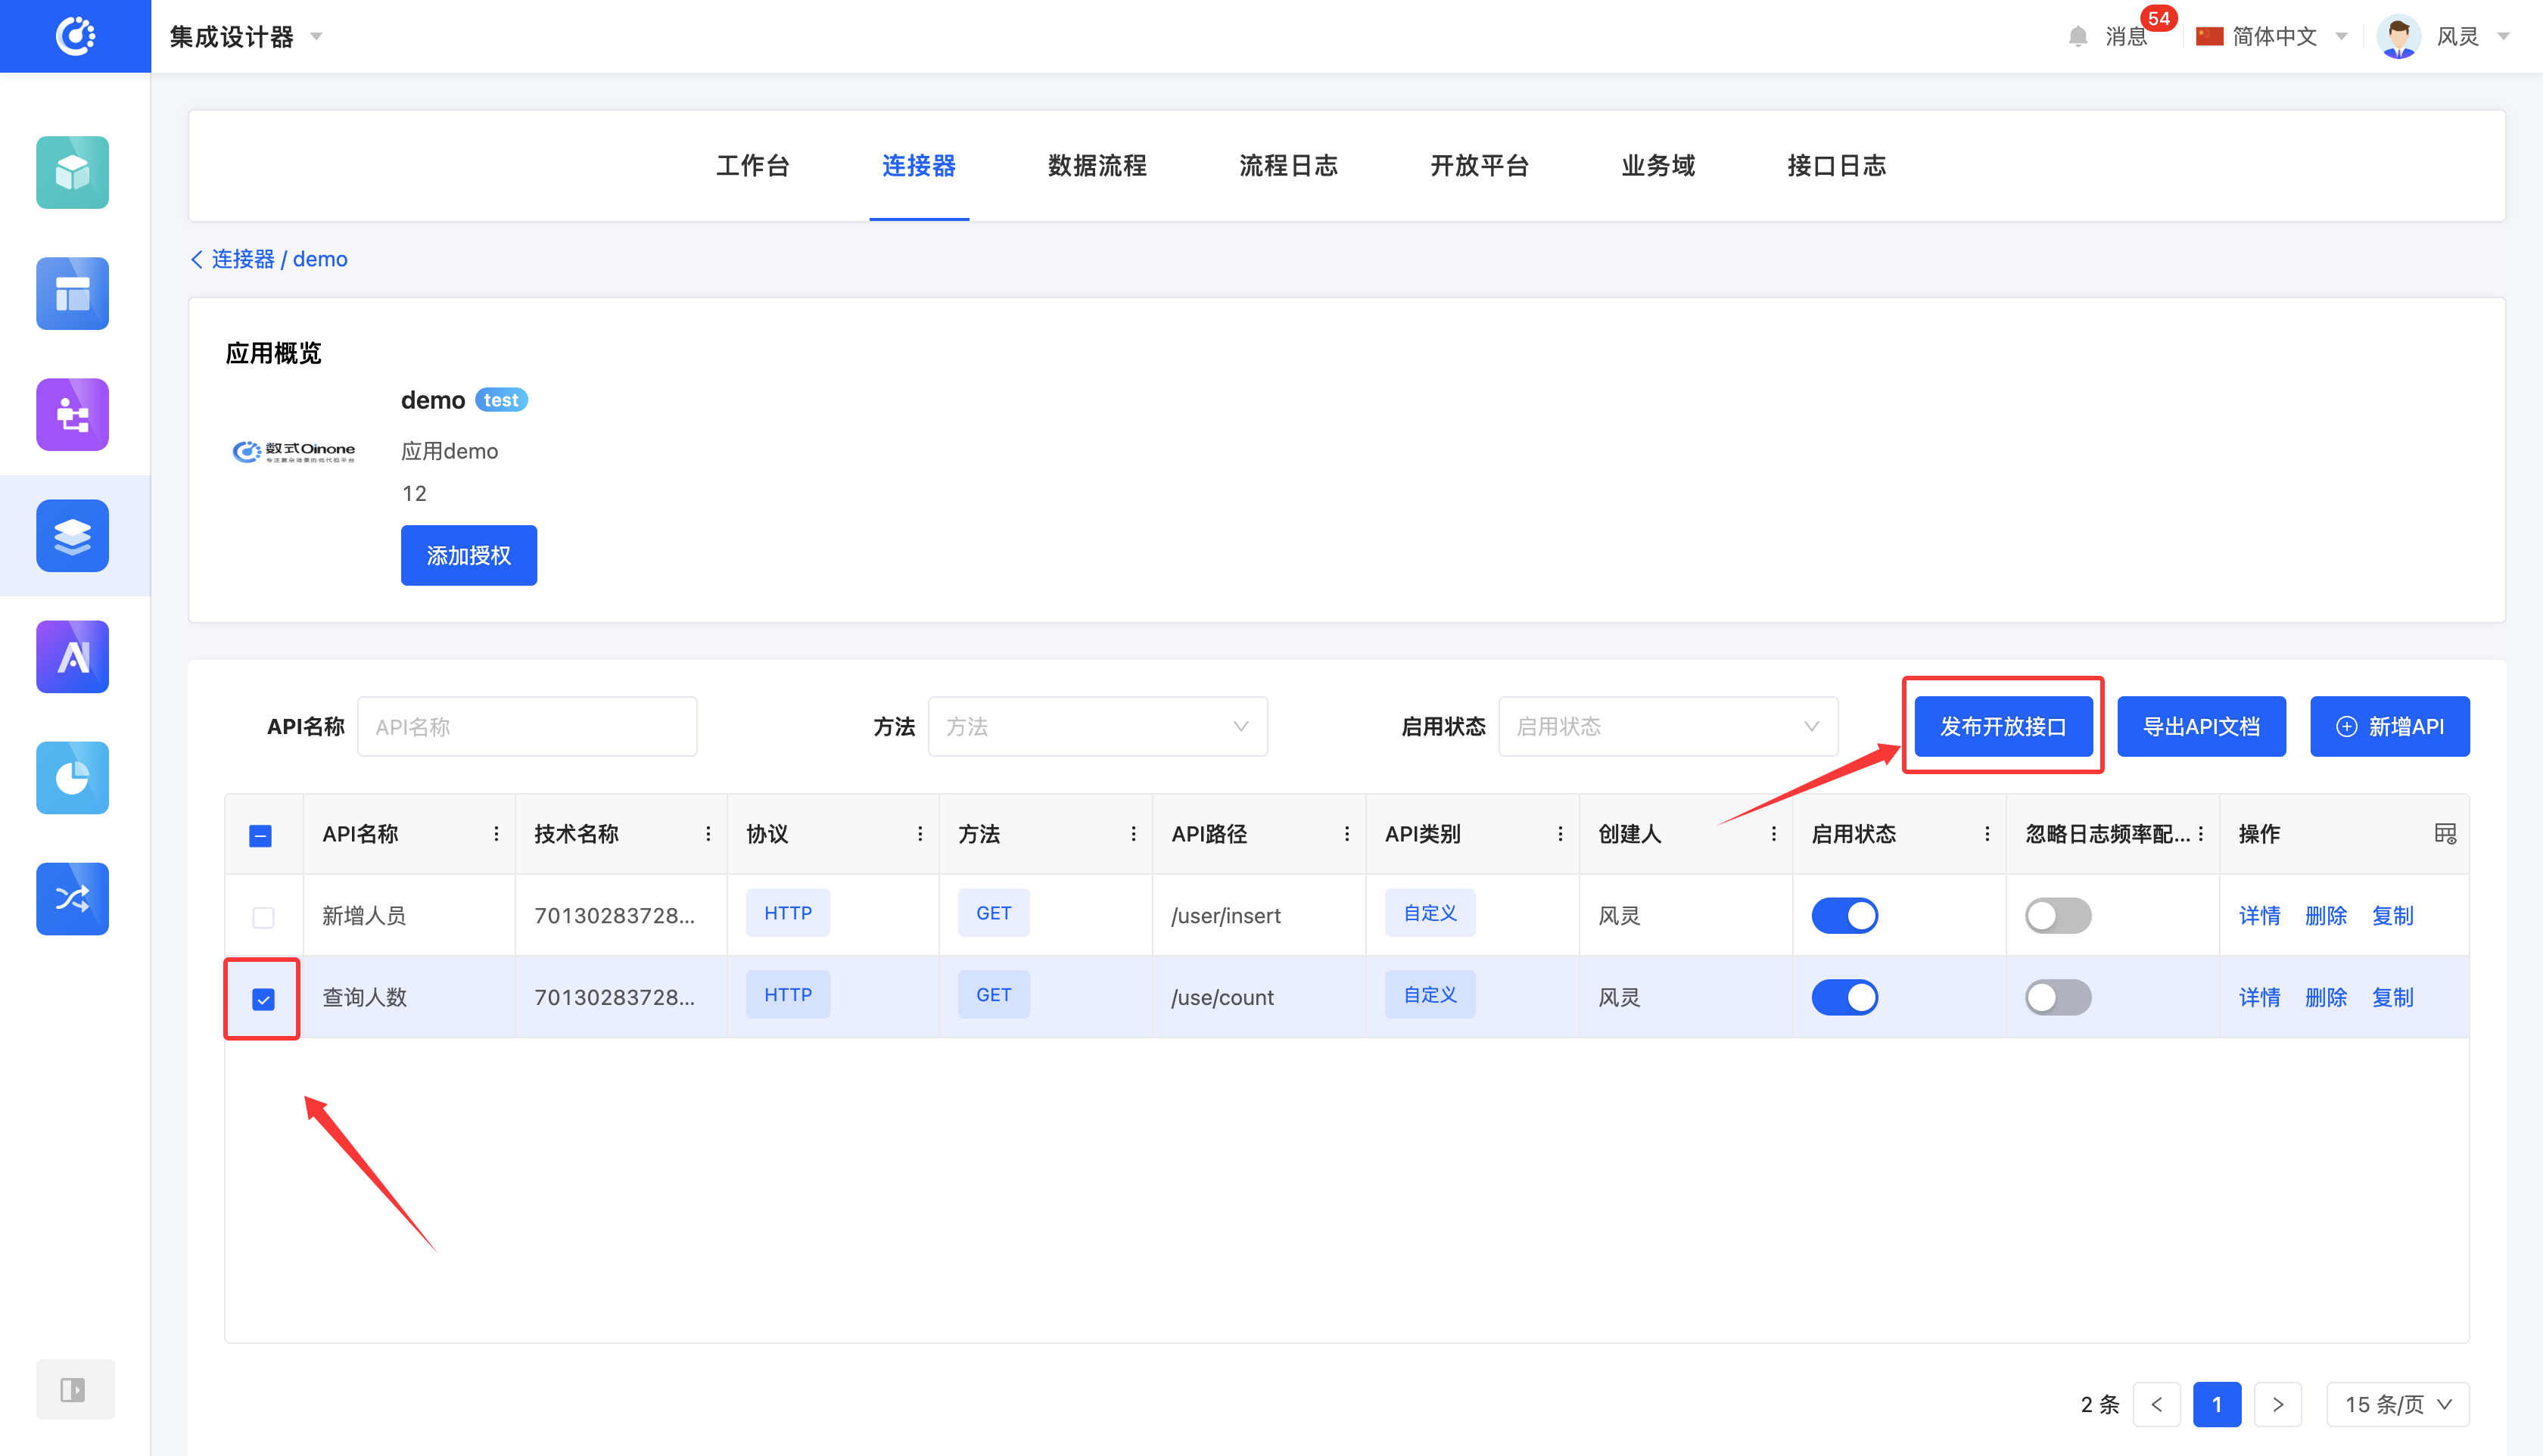The image size is (2543, 1456).
Task: Open the 方法 dropdown filter
Action: point(1097,726)
